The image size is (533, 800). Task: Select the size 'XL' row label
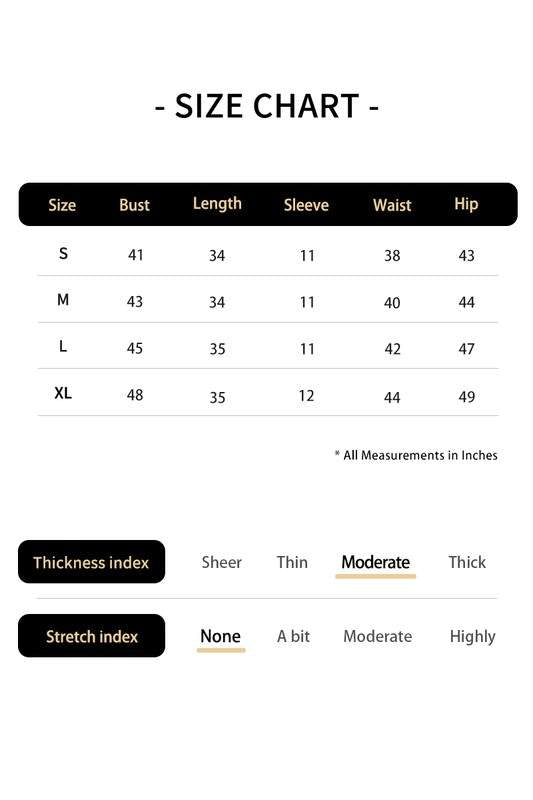[x=63, y=393]
